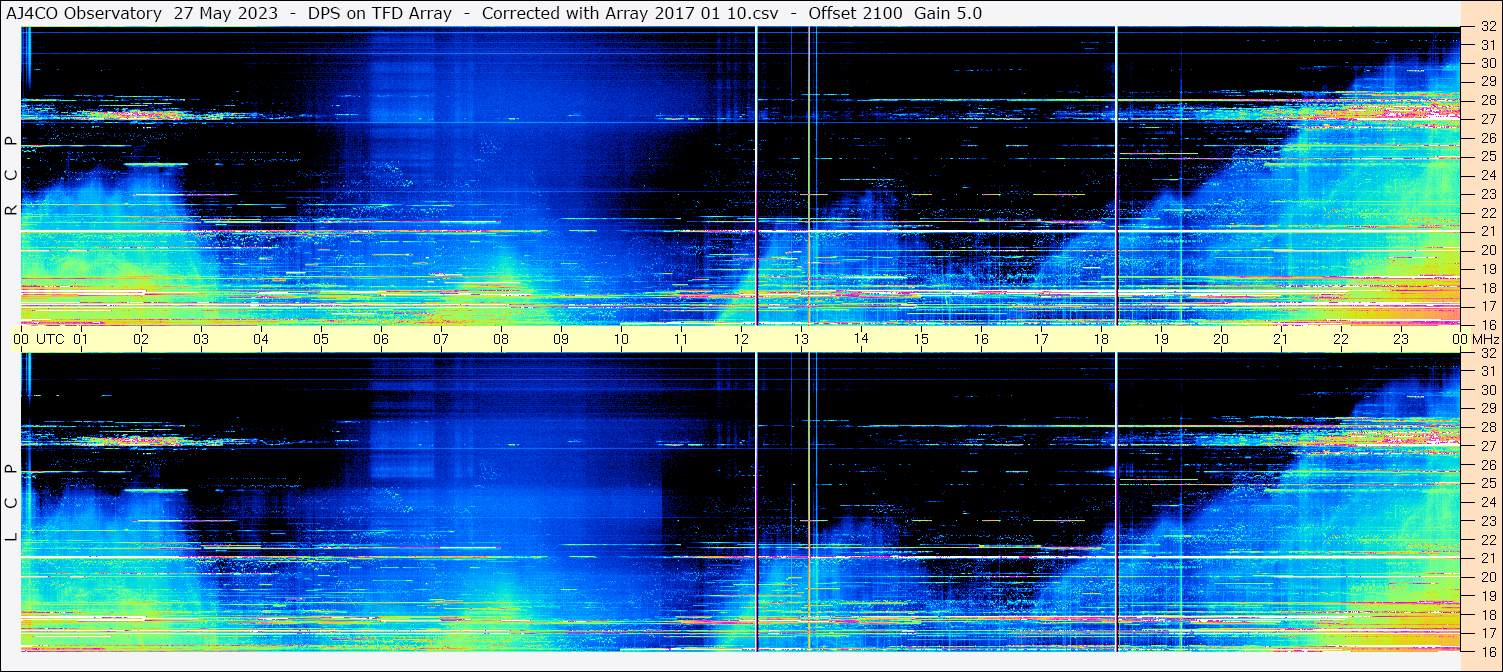Click '22' on the RCP frequency scale
Screen dimensions: 1503x672
point(1487,213)
